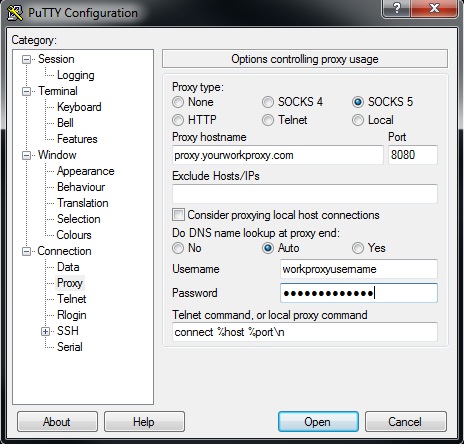
Task: Open the SSH category
Action: pos(68,331)
